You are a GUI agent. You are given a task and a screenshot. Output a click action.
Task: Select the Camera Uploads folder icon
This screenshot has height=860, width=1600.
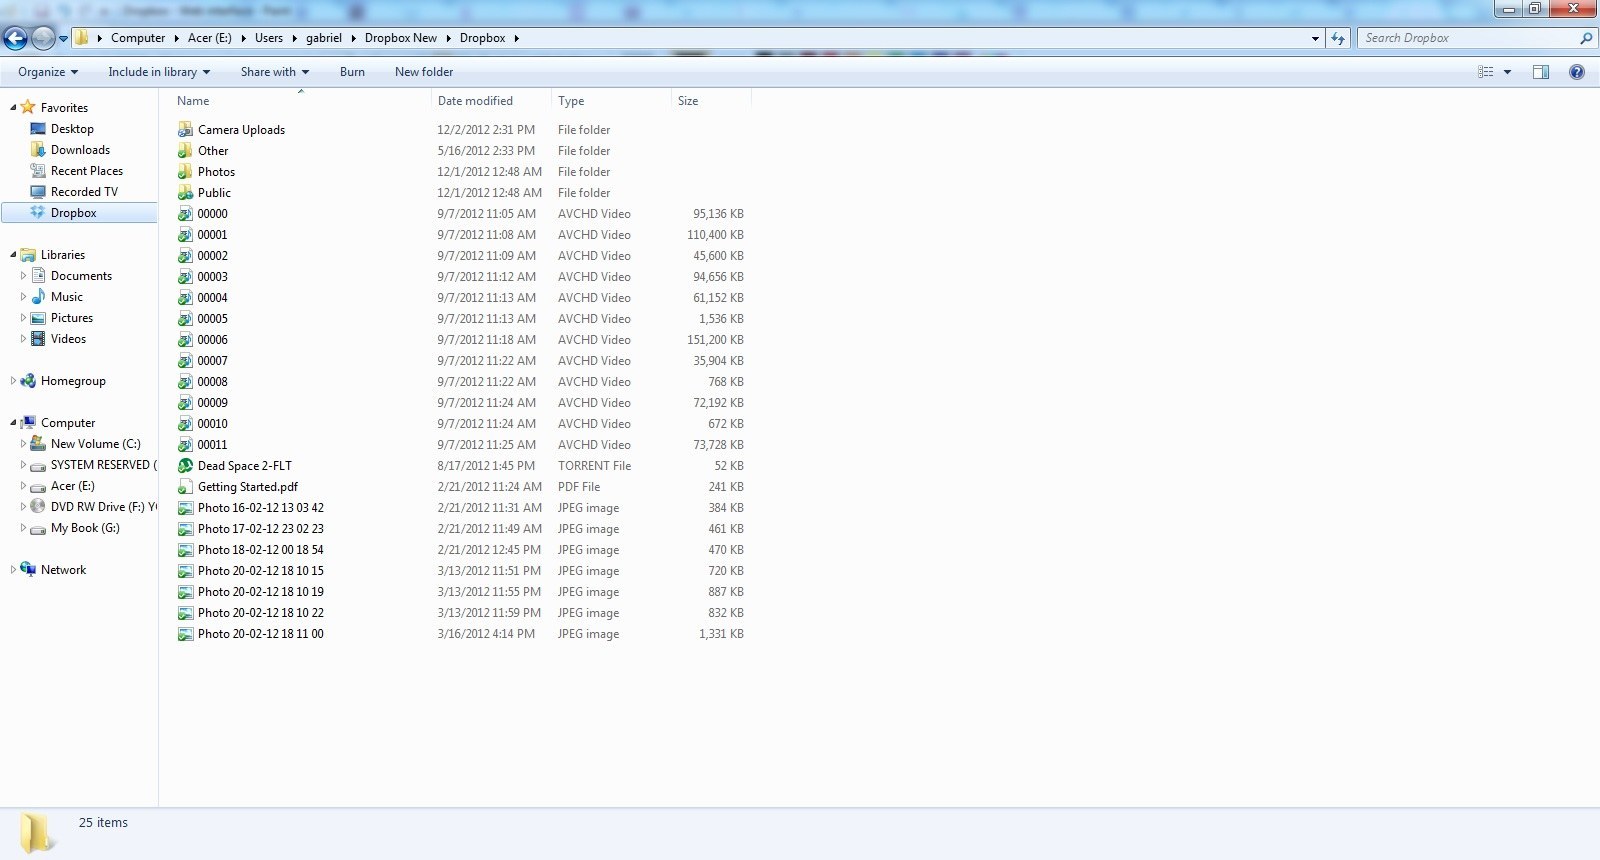185,130
